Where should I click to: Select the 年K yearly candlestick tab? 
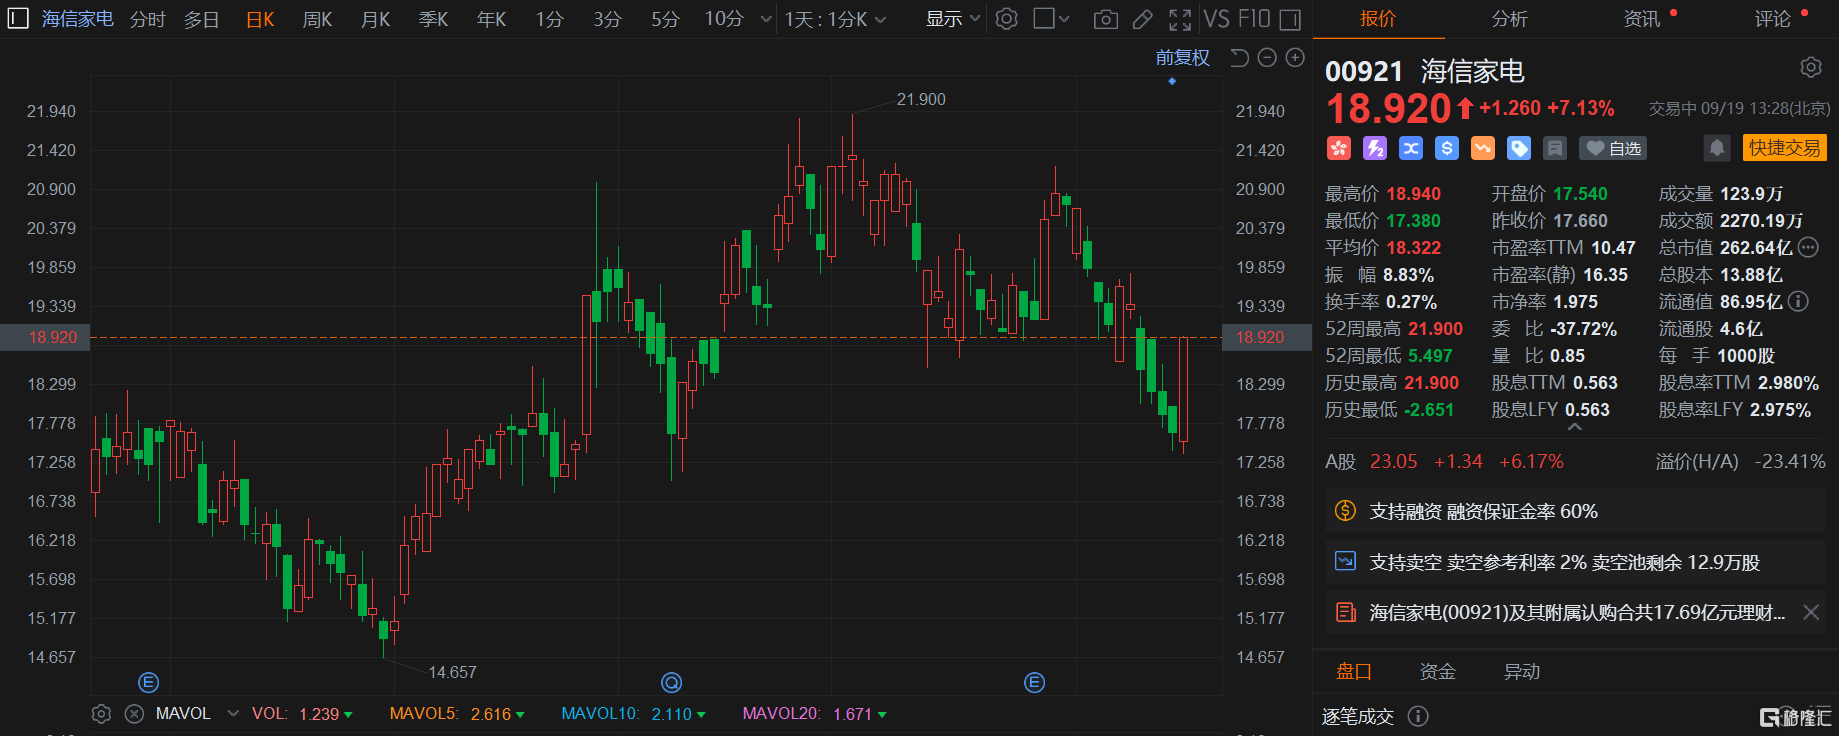[491, 19]
